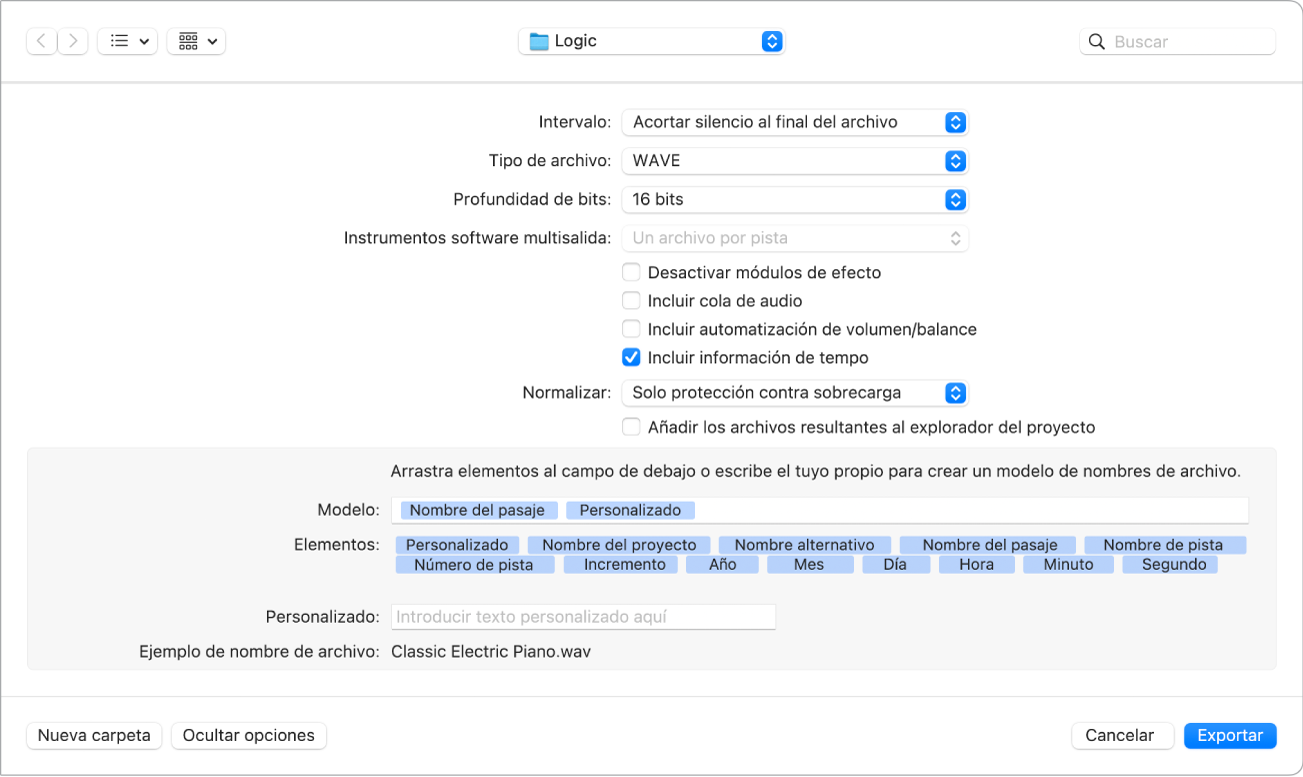Image resolution: width=1303 pixels, height=777 pixels.
Task: Expand the Profundidad de bits dropdown
Action: click(x=795, y=199)
